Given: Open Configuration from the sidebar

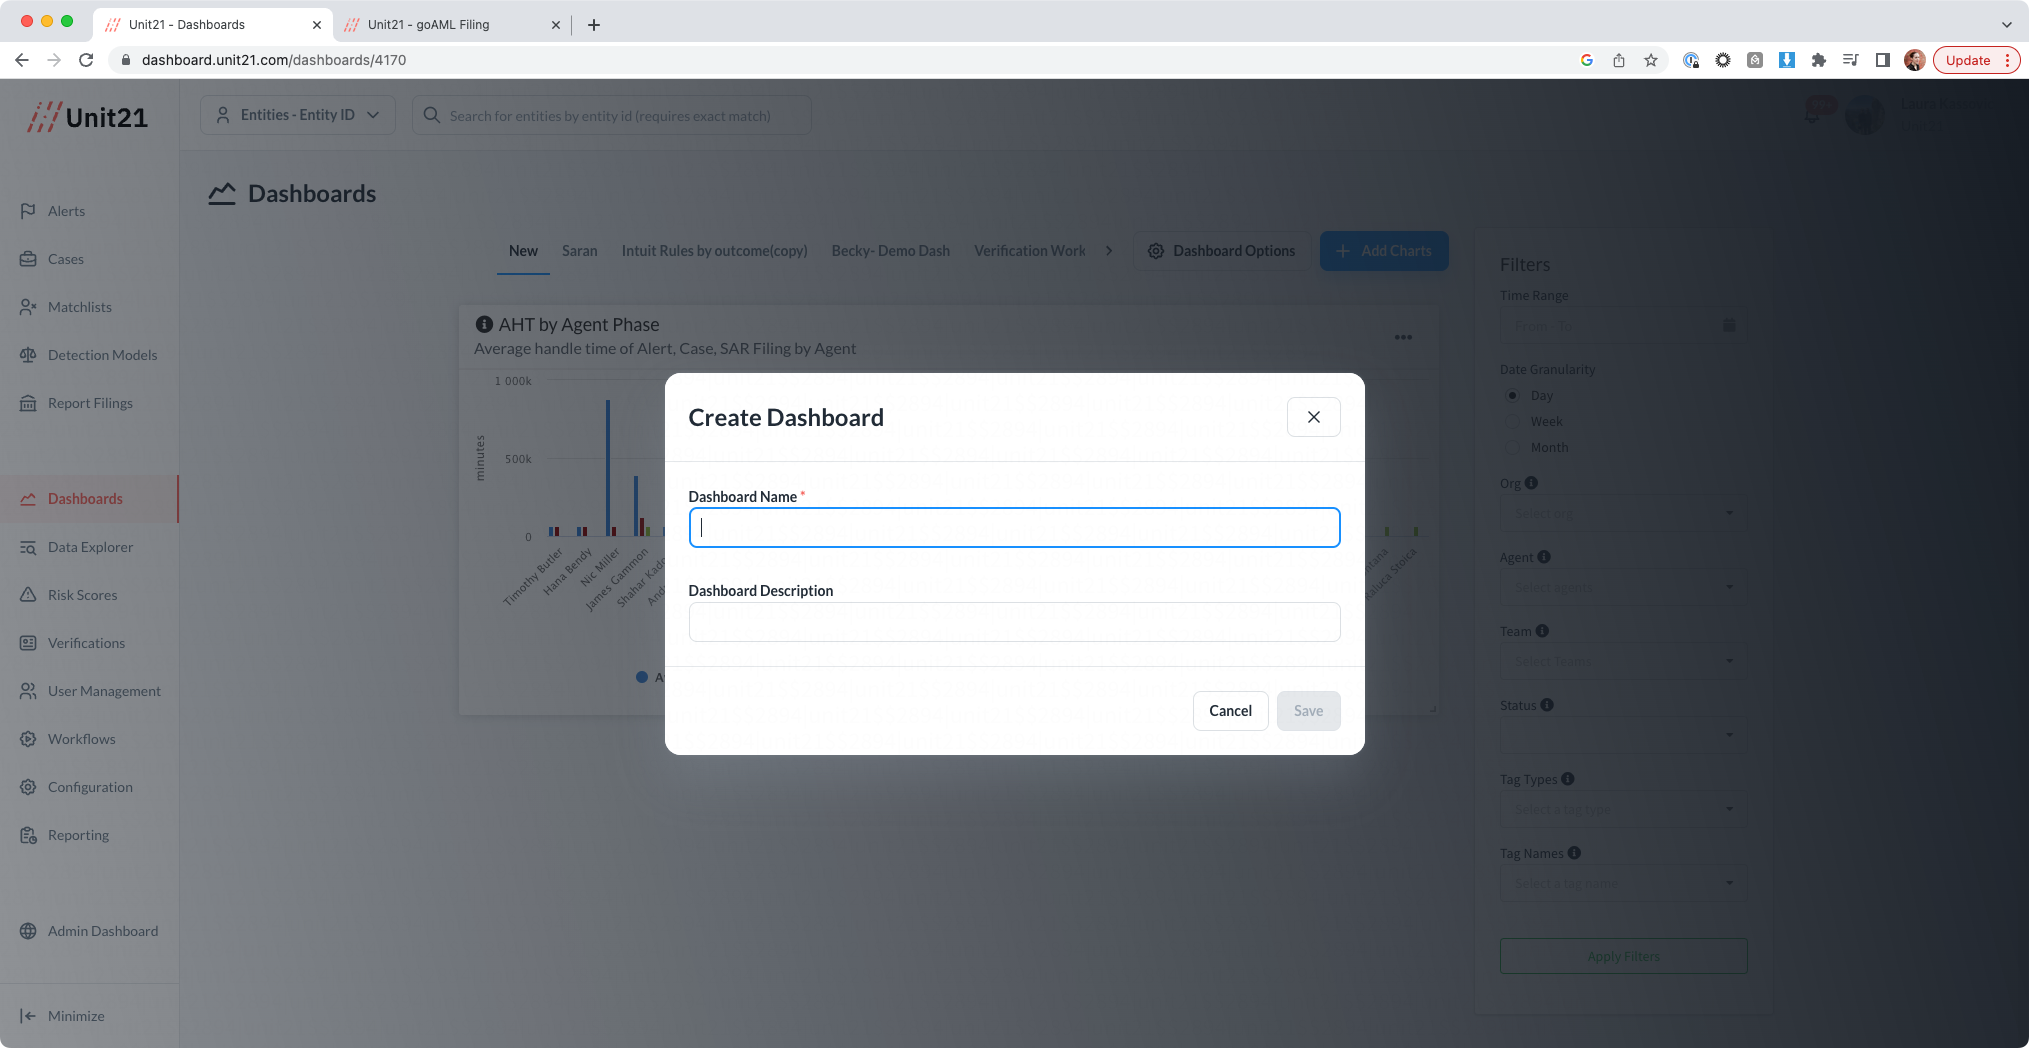Looking at the screenshot, I should tap(90, 787).
